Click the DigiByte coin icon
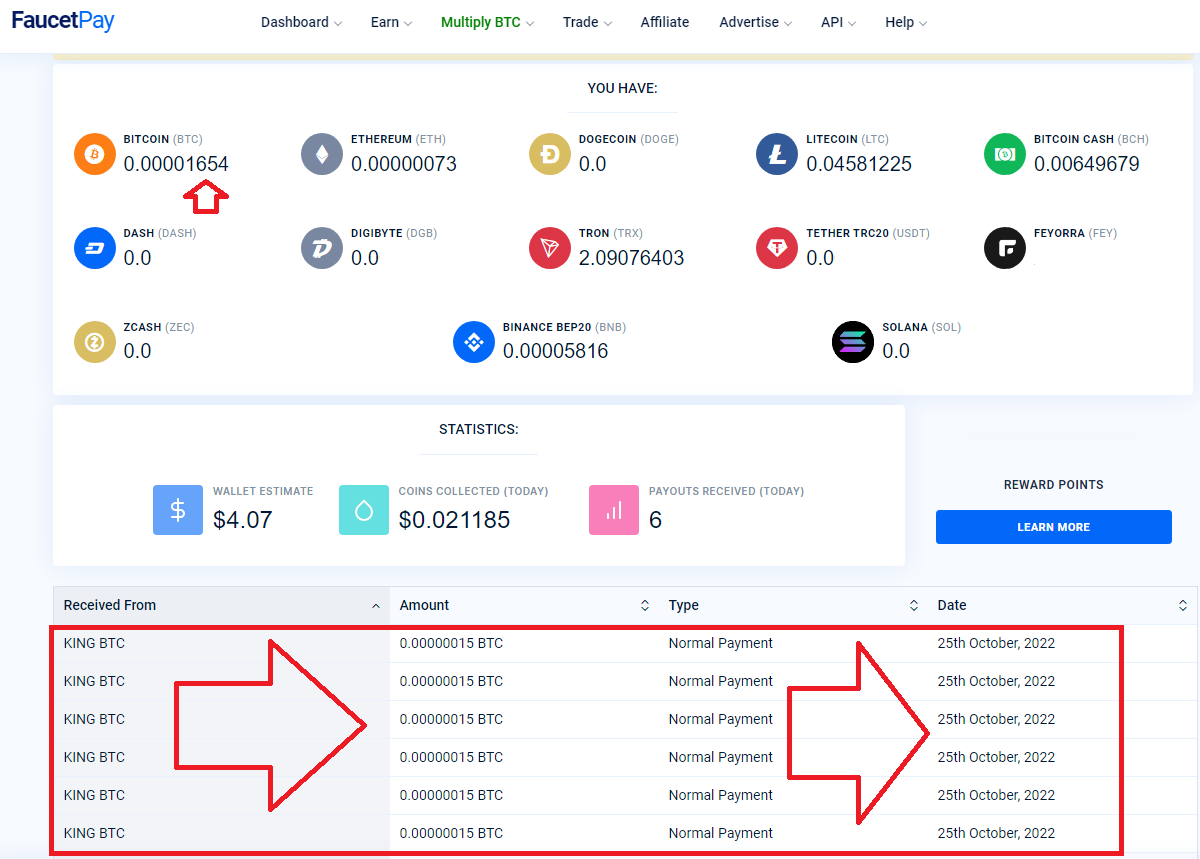 (322, 248)
